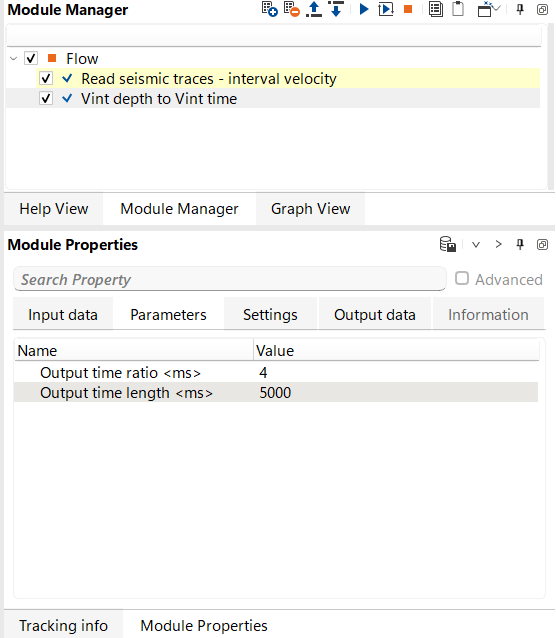Pin the Module Properties panel
This screenshot has height=638, width=556.
pos(520,245)
